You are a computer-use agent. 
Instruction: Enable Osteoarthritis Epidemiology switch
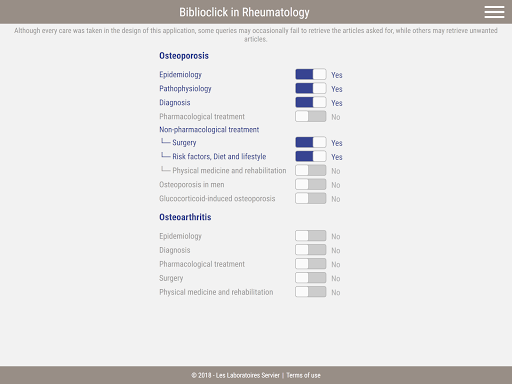coord(311,236)
